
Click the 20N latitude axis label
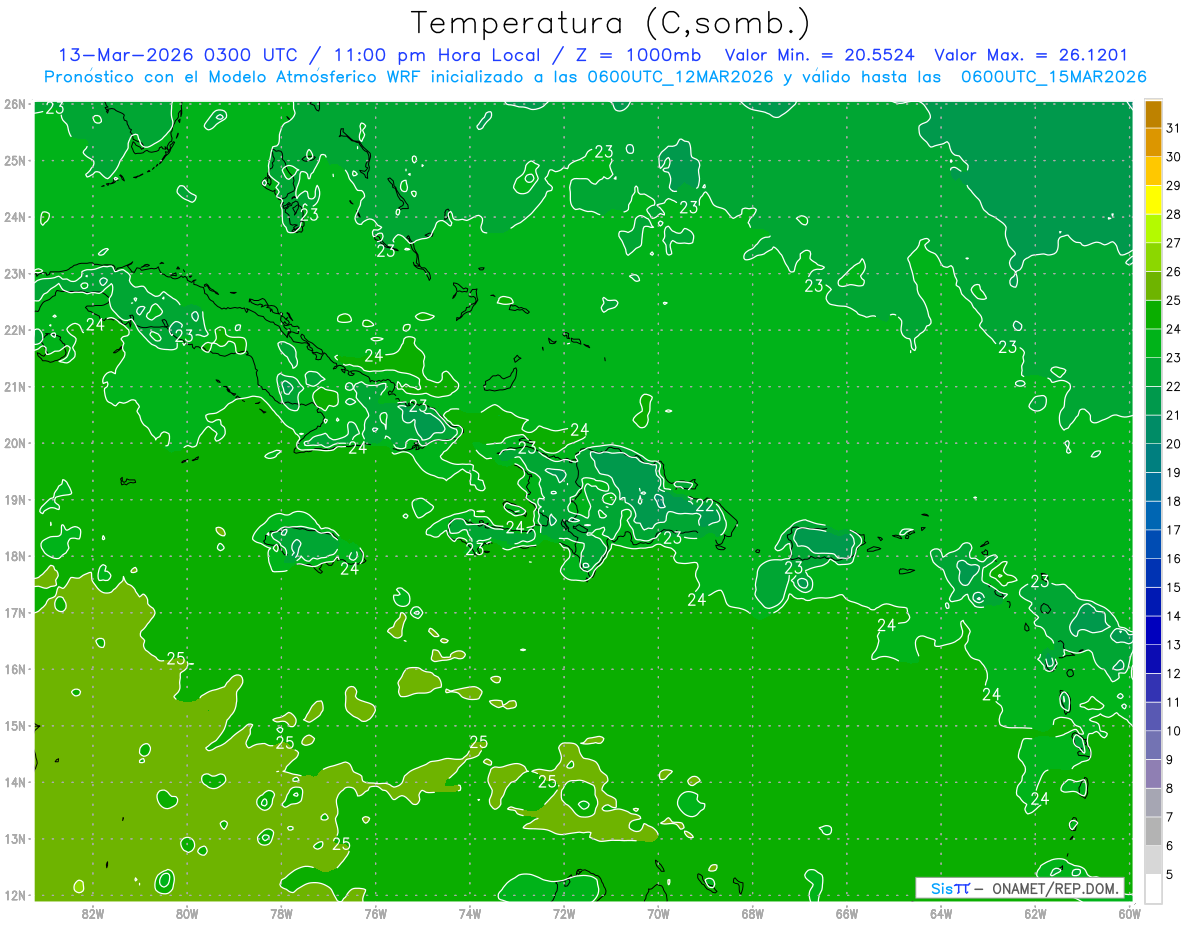(14, 443)
